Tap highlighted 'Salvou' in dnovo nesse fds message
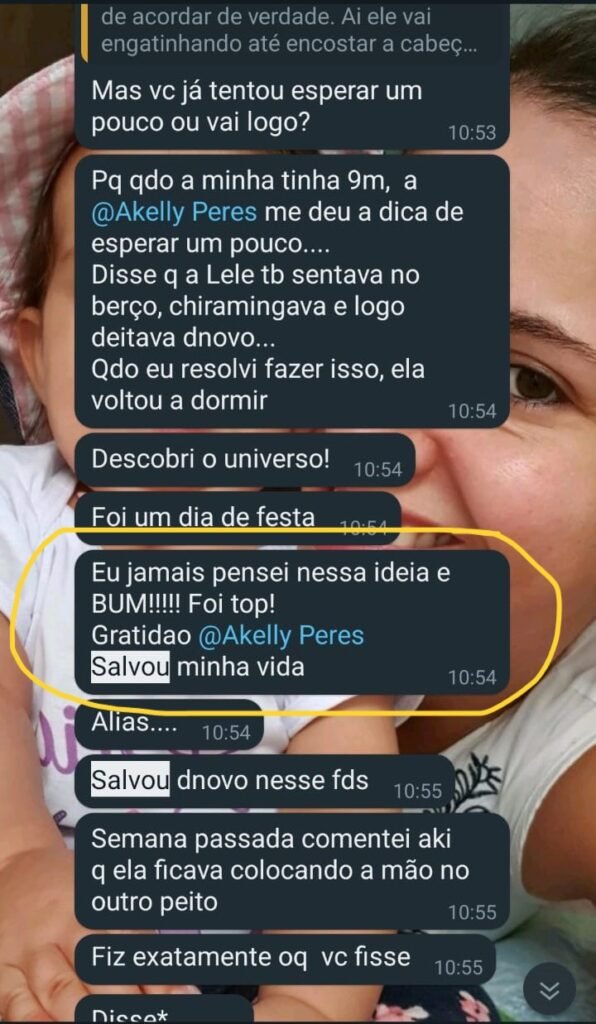 point(130,780)
